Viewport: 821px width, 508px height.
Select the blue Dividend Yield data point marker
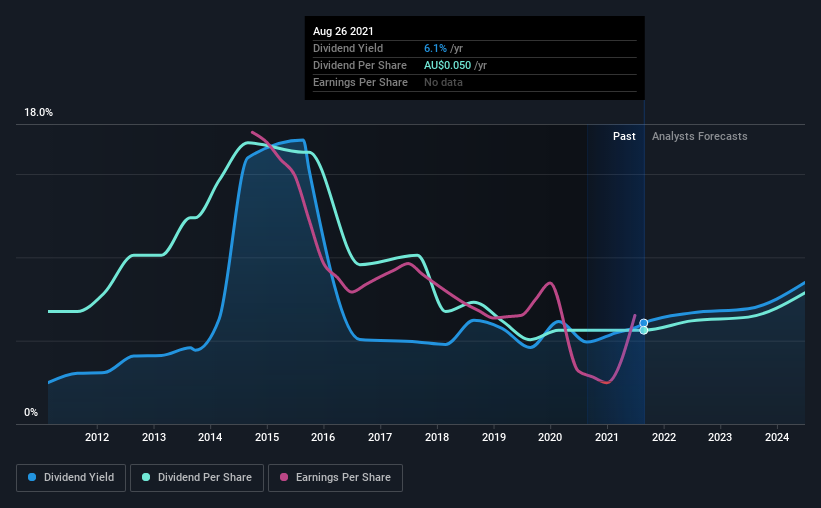644,323
